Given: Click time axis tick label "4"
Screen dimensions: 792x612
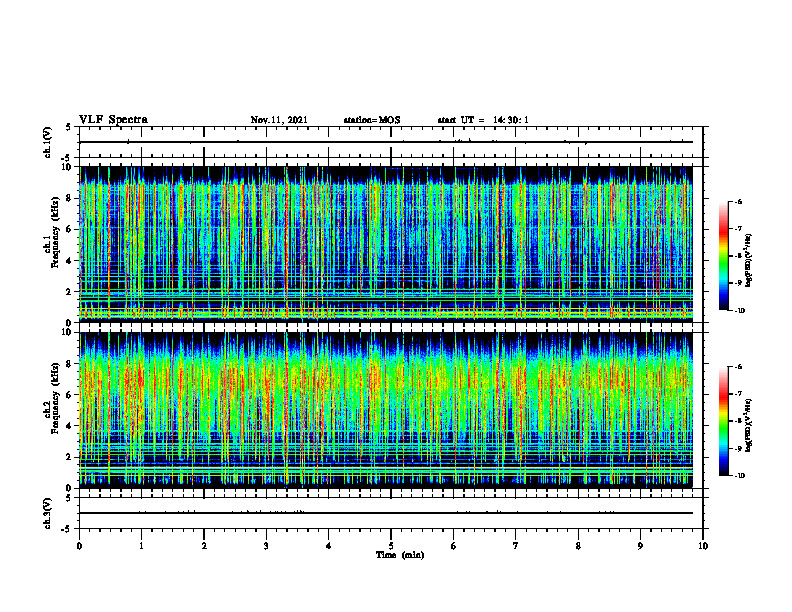Looking at the screenshot, I should click(x=329, y=546).
